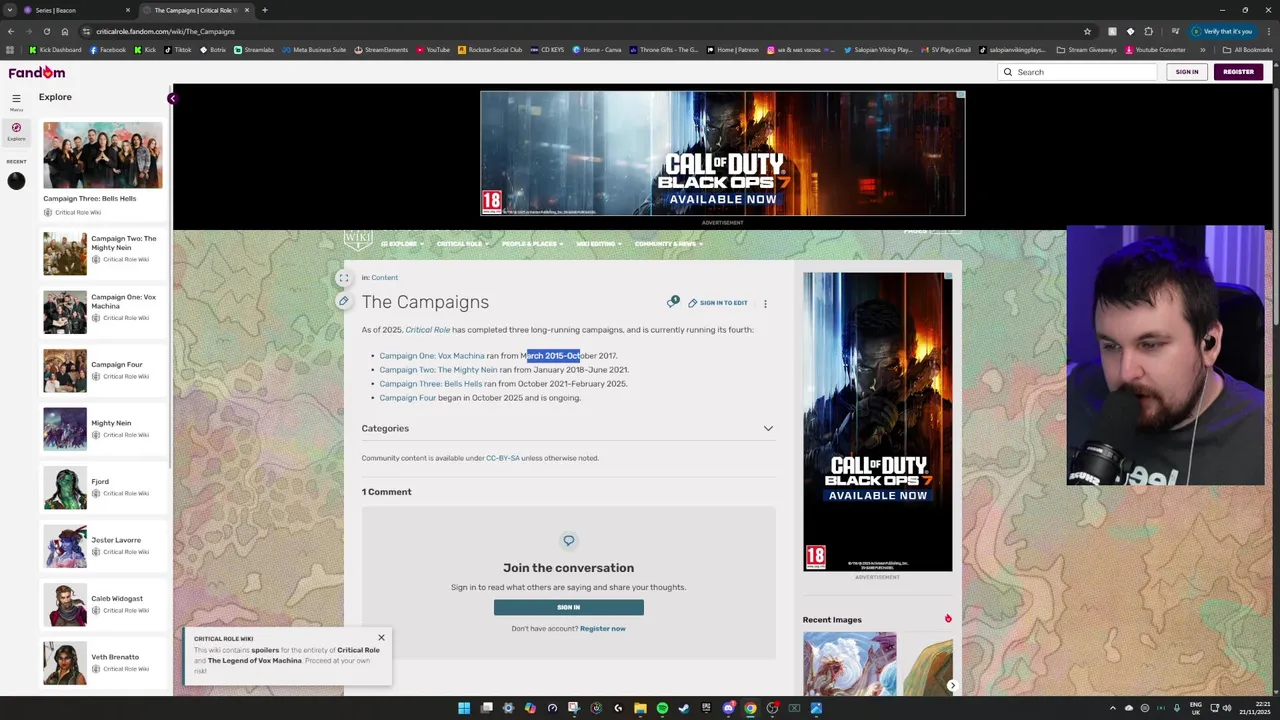This screenshot has height=720, width=1280.
Task: Open the tab search dropdown arrow
Action: click(11, 10)
